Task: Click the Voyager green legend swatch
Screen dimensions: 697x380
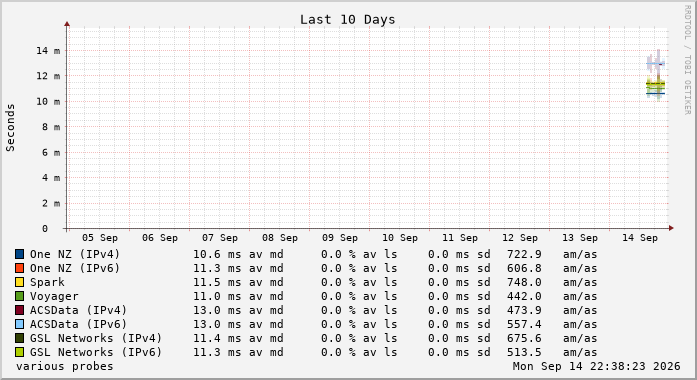Action: (x=20, y=296)
